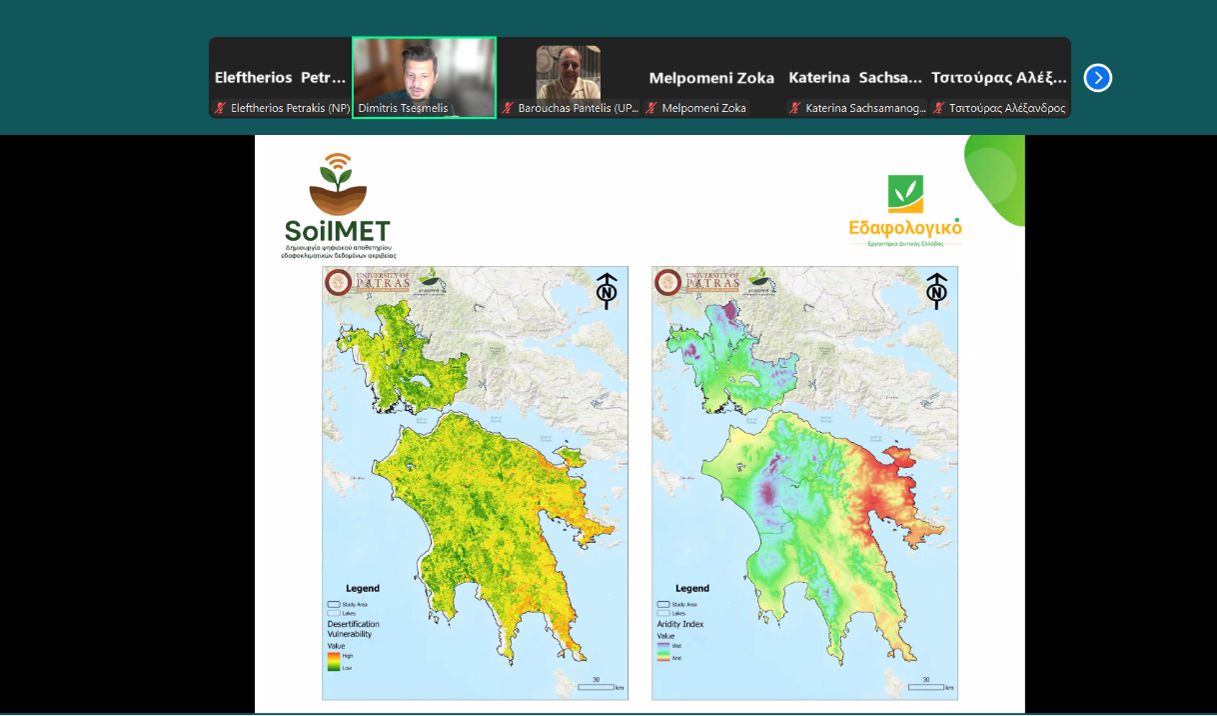Screen dimensions: 1217x716
Task: Click the Desertification Vulnerability map
Action: pos(475,483)
